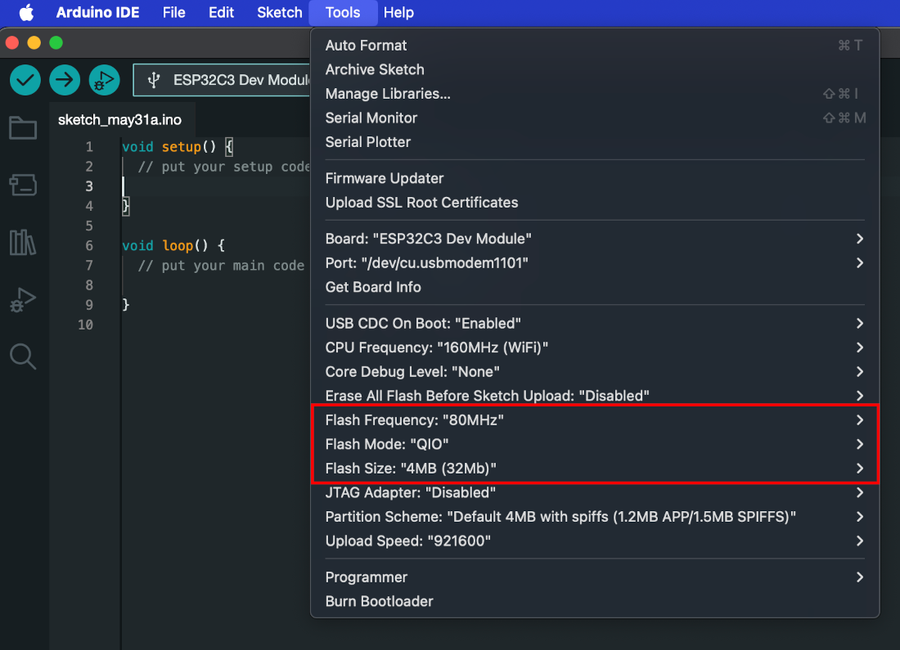Open the Sketchbook folder sidebar icon
This screenshot has width=900, height=650.
click(23, 128)
